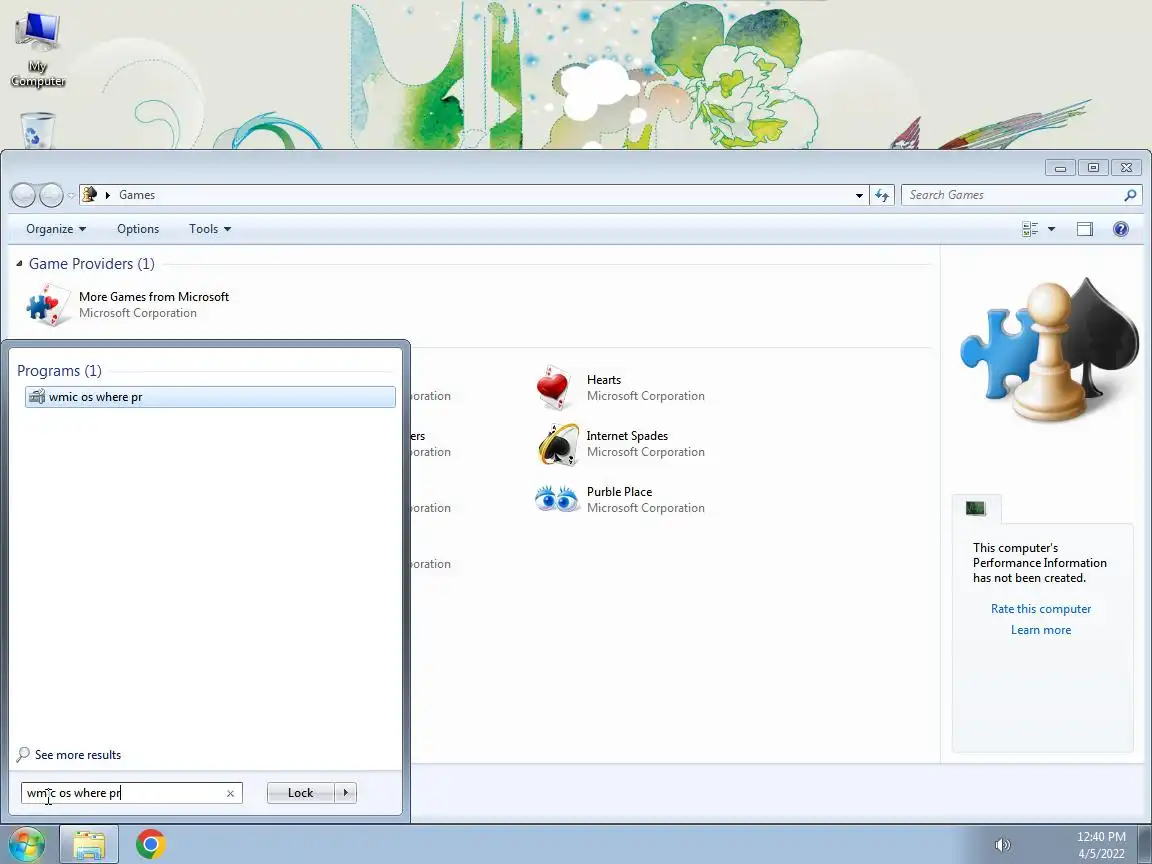Open the volume speaker icon in tray
This screenshot has width=1152, height=864.
(x=1002, y=845)
